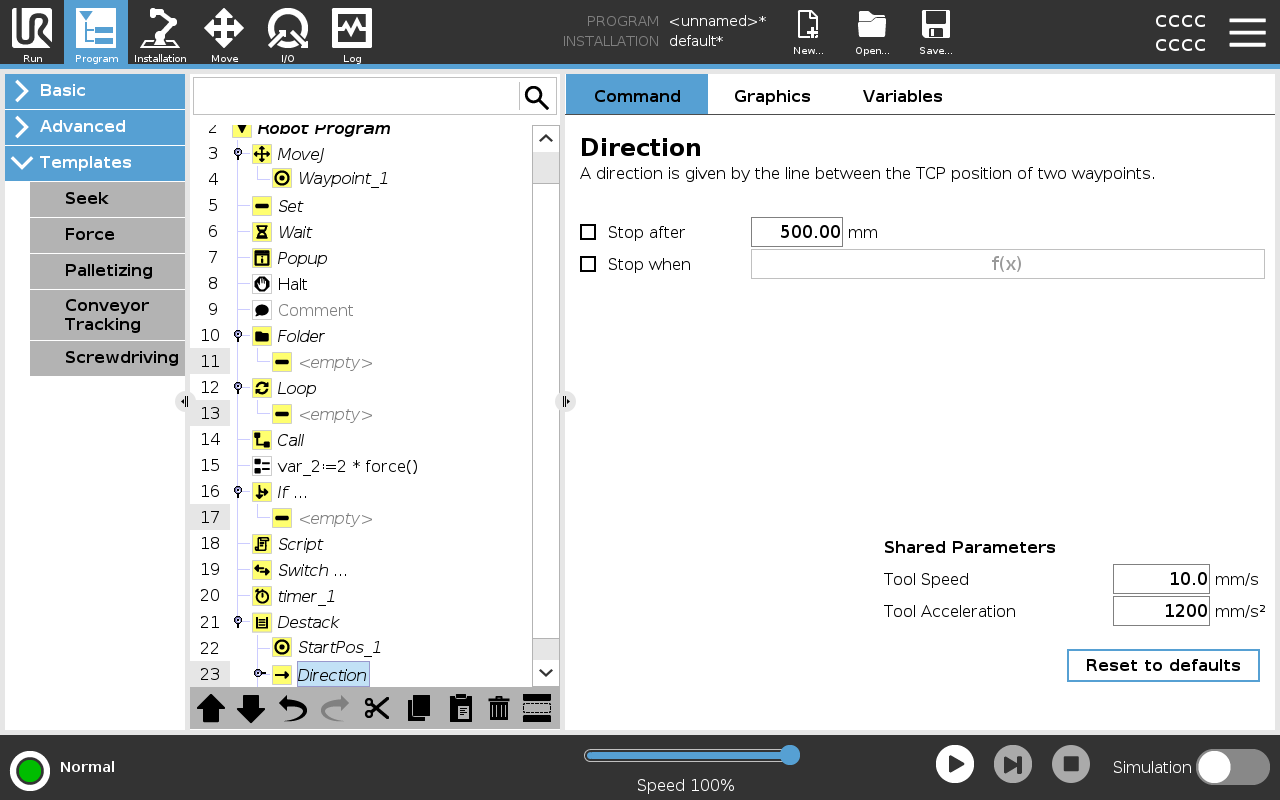The width and height of the screenshot is (1280, 800).
Task: Expand the Advanced commands section
Action: (x=95, y=127)
